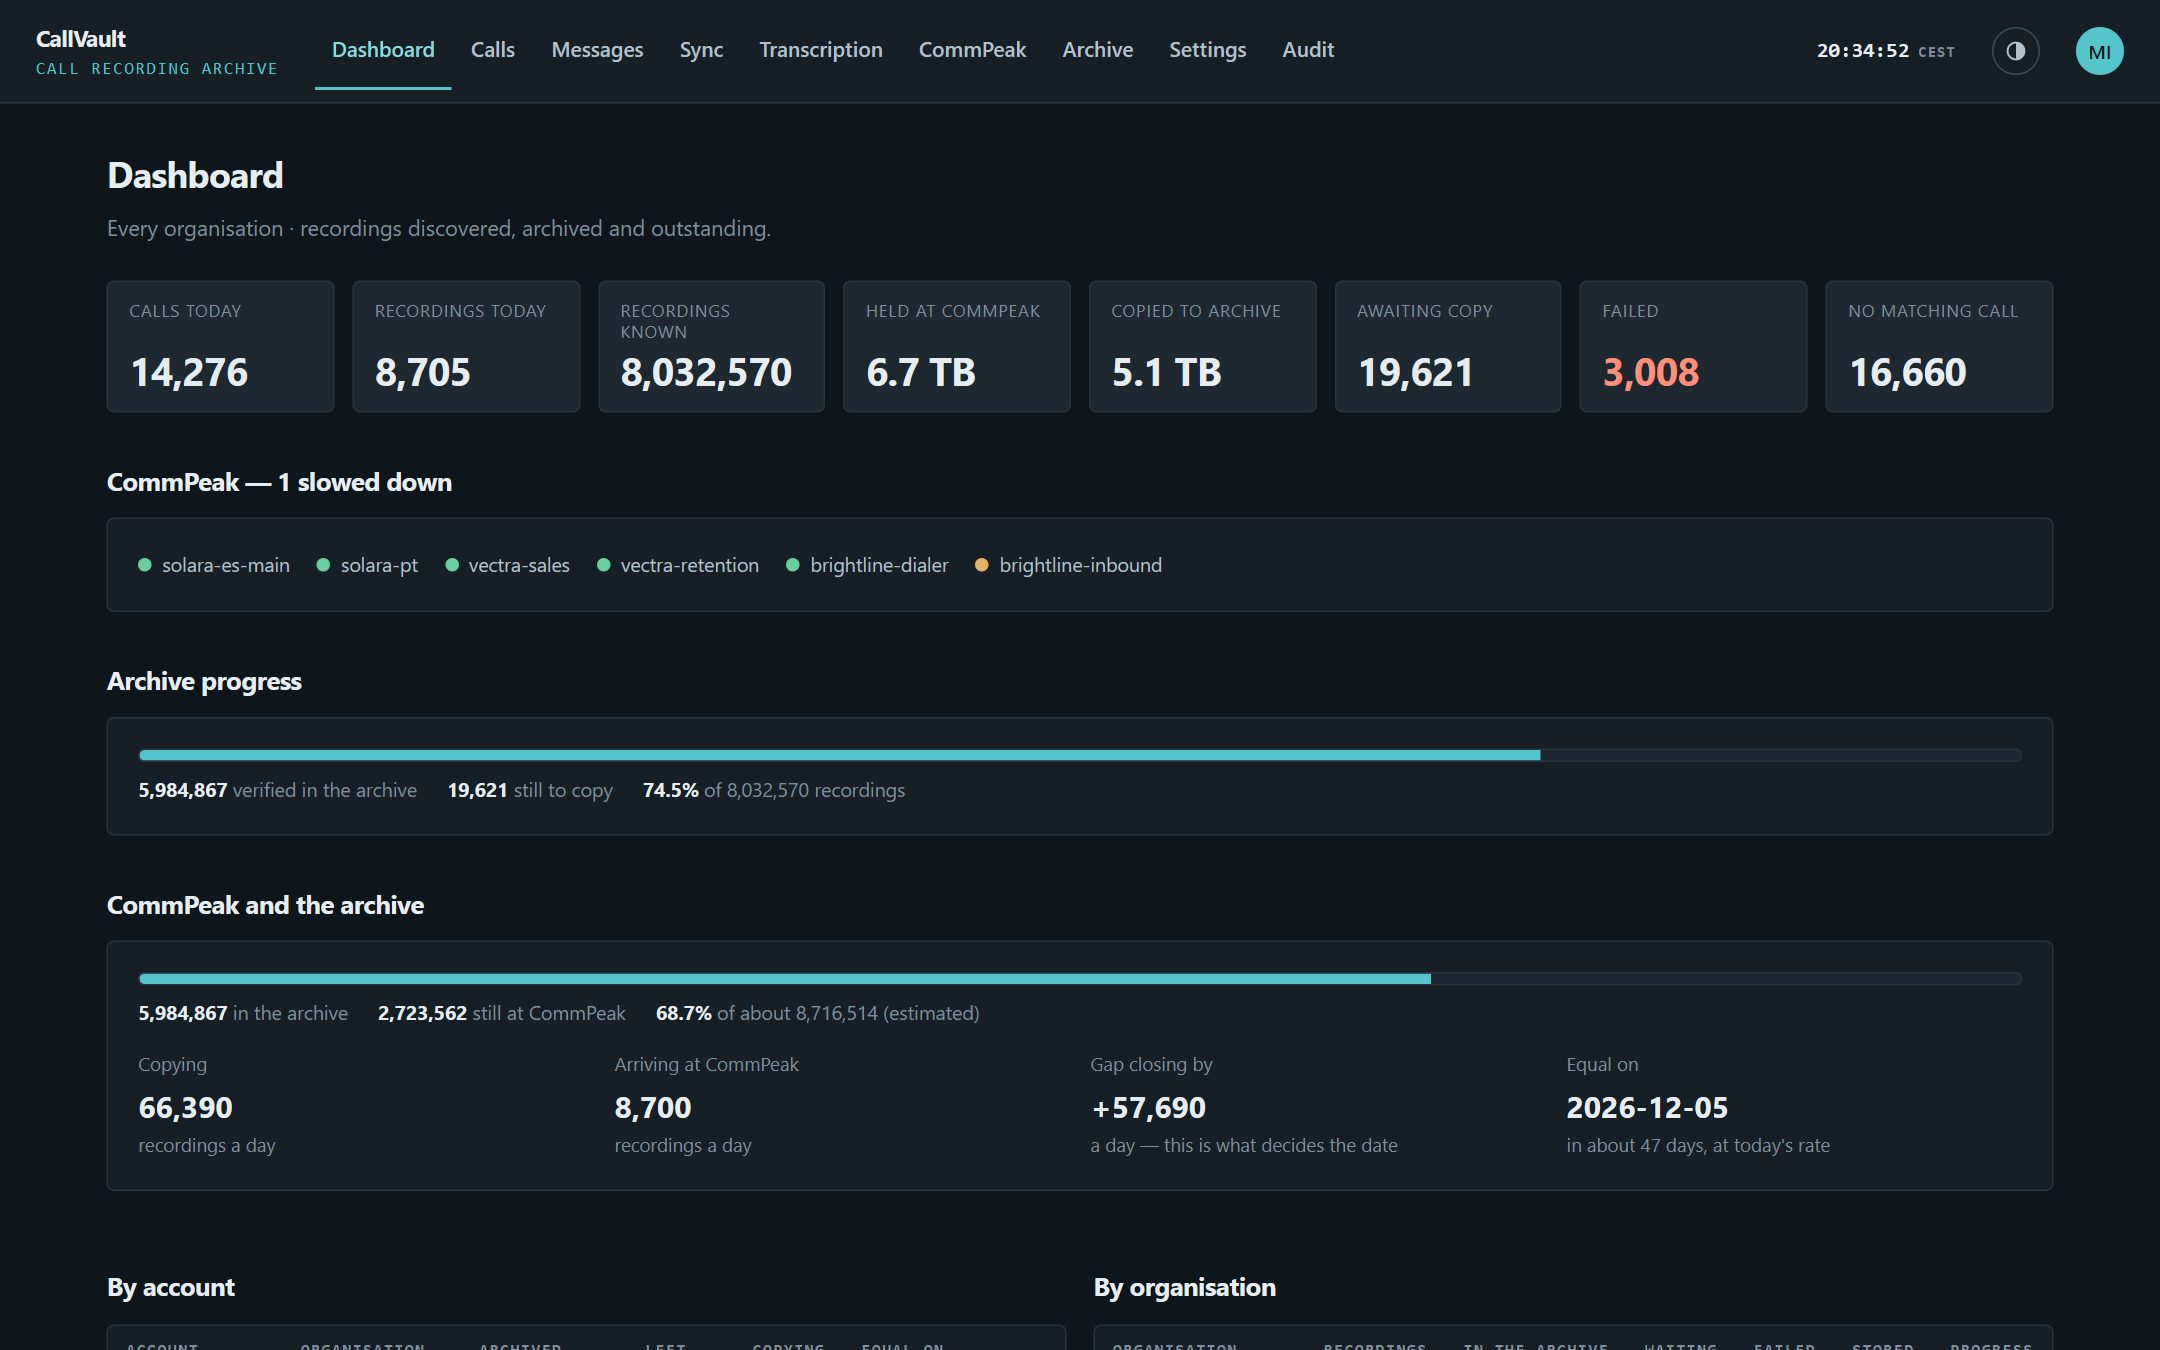Click the By organisation heading
The image size is (2160, 1350).
tap(1185, 1287)
